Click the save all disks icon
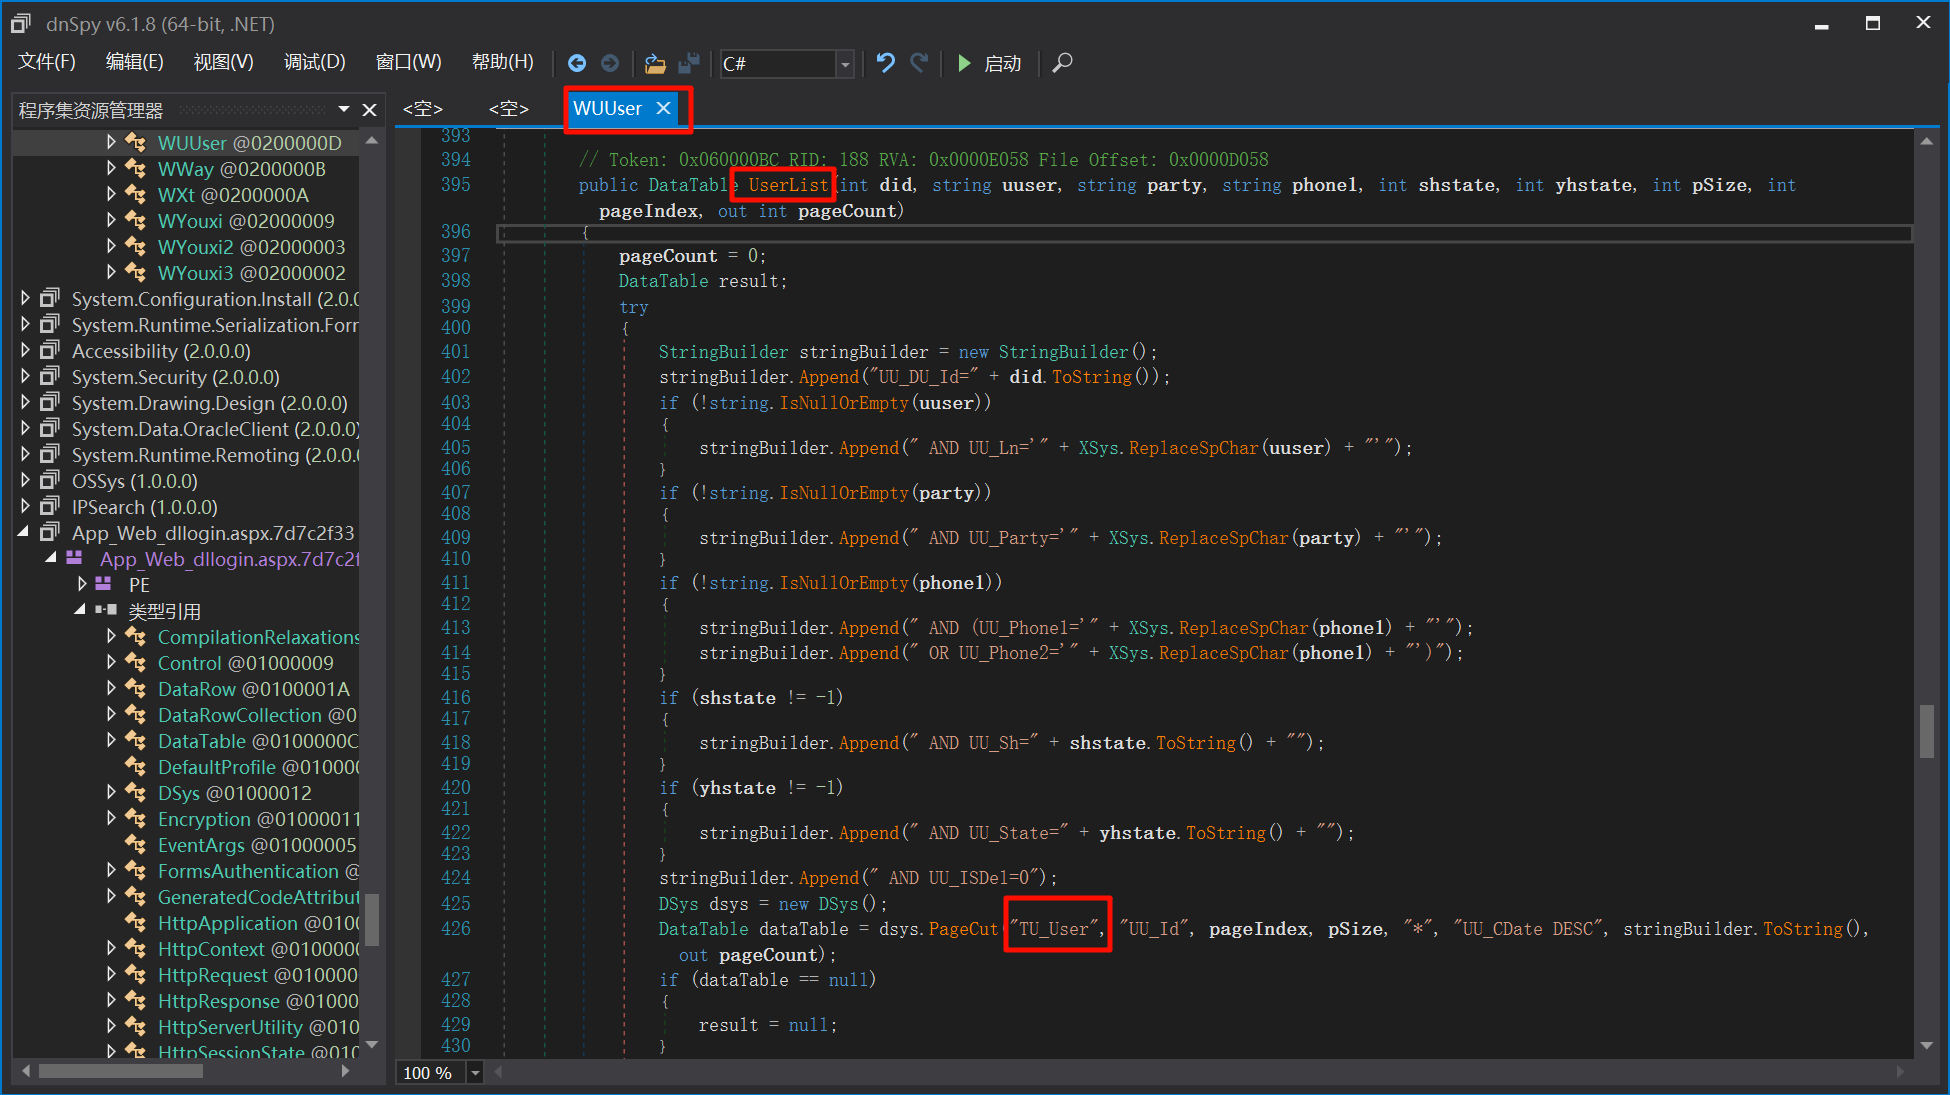This screenshot has width=1950, height=1095. tap(688, 63)
